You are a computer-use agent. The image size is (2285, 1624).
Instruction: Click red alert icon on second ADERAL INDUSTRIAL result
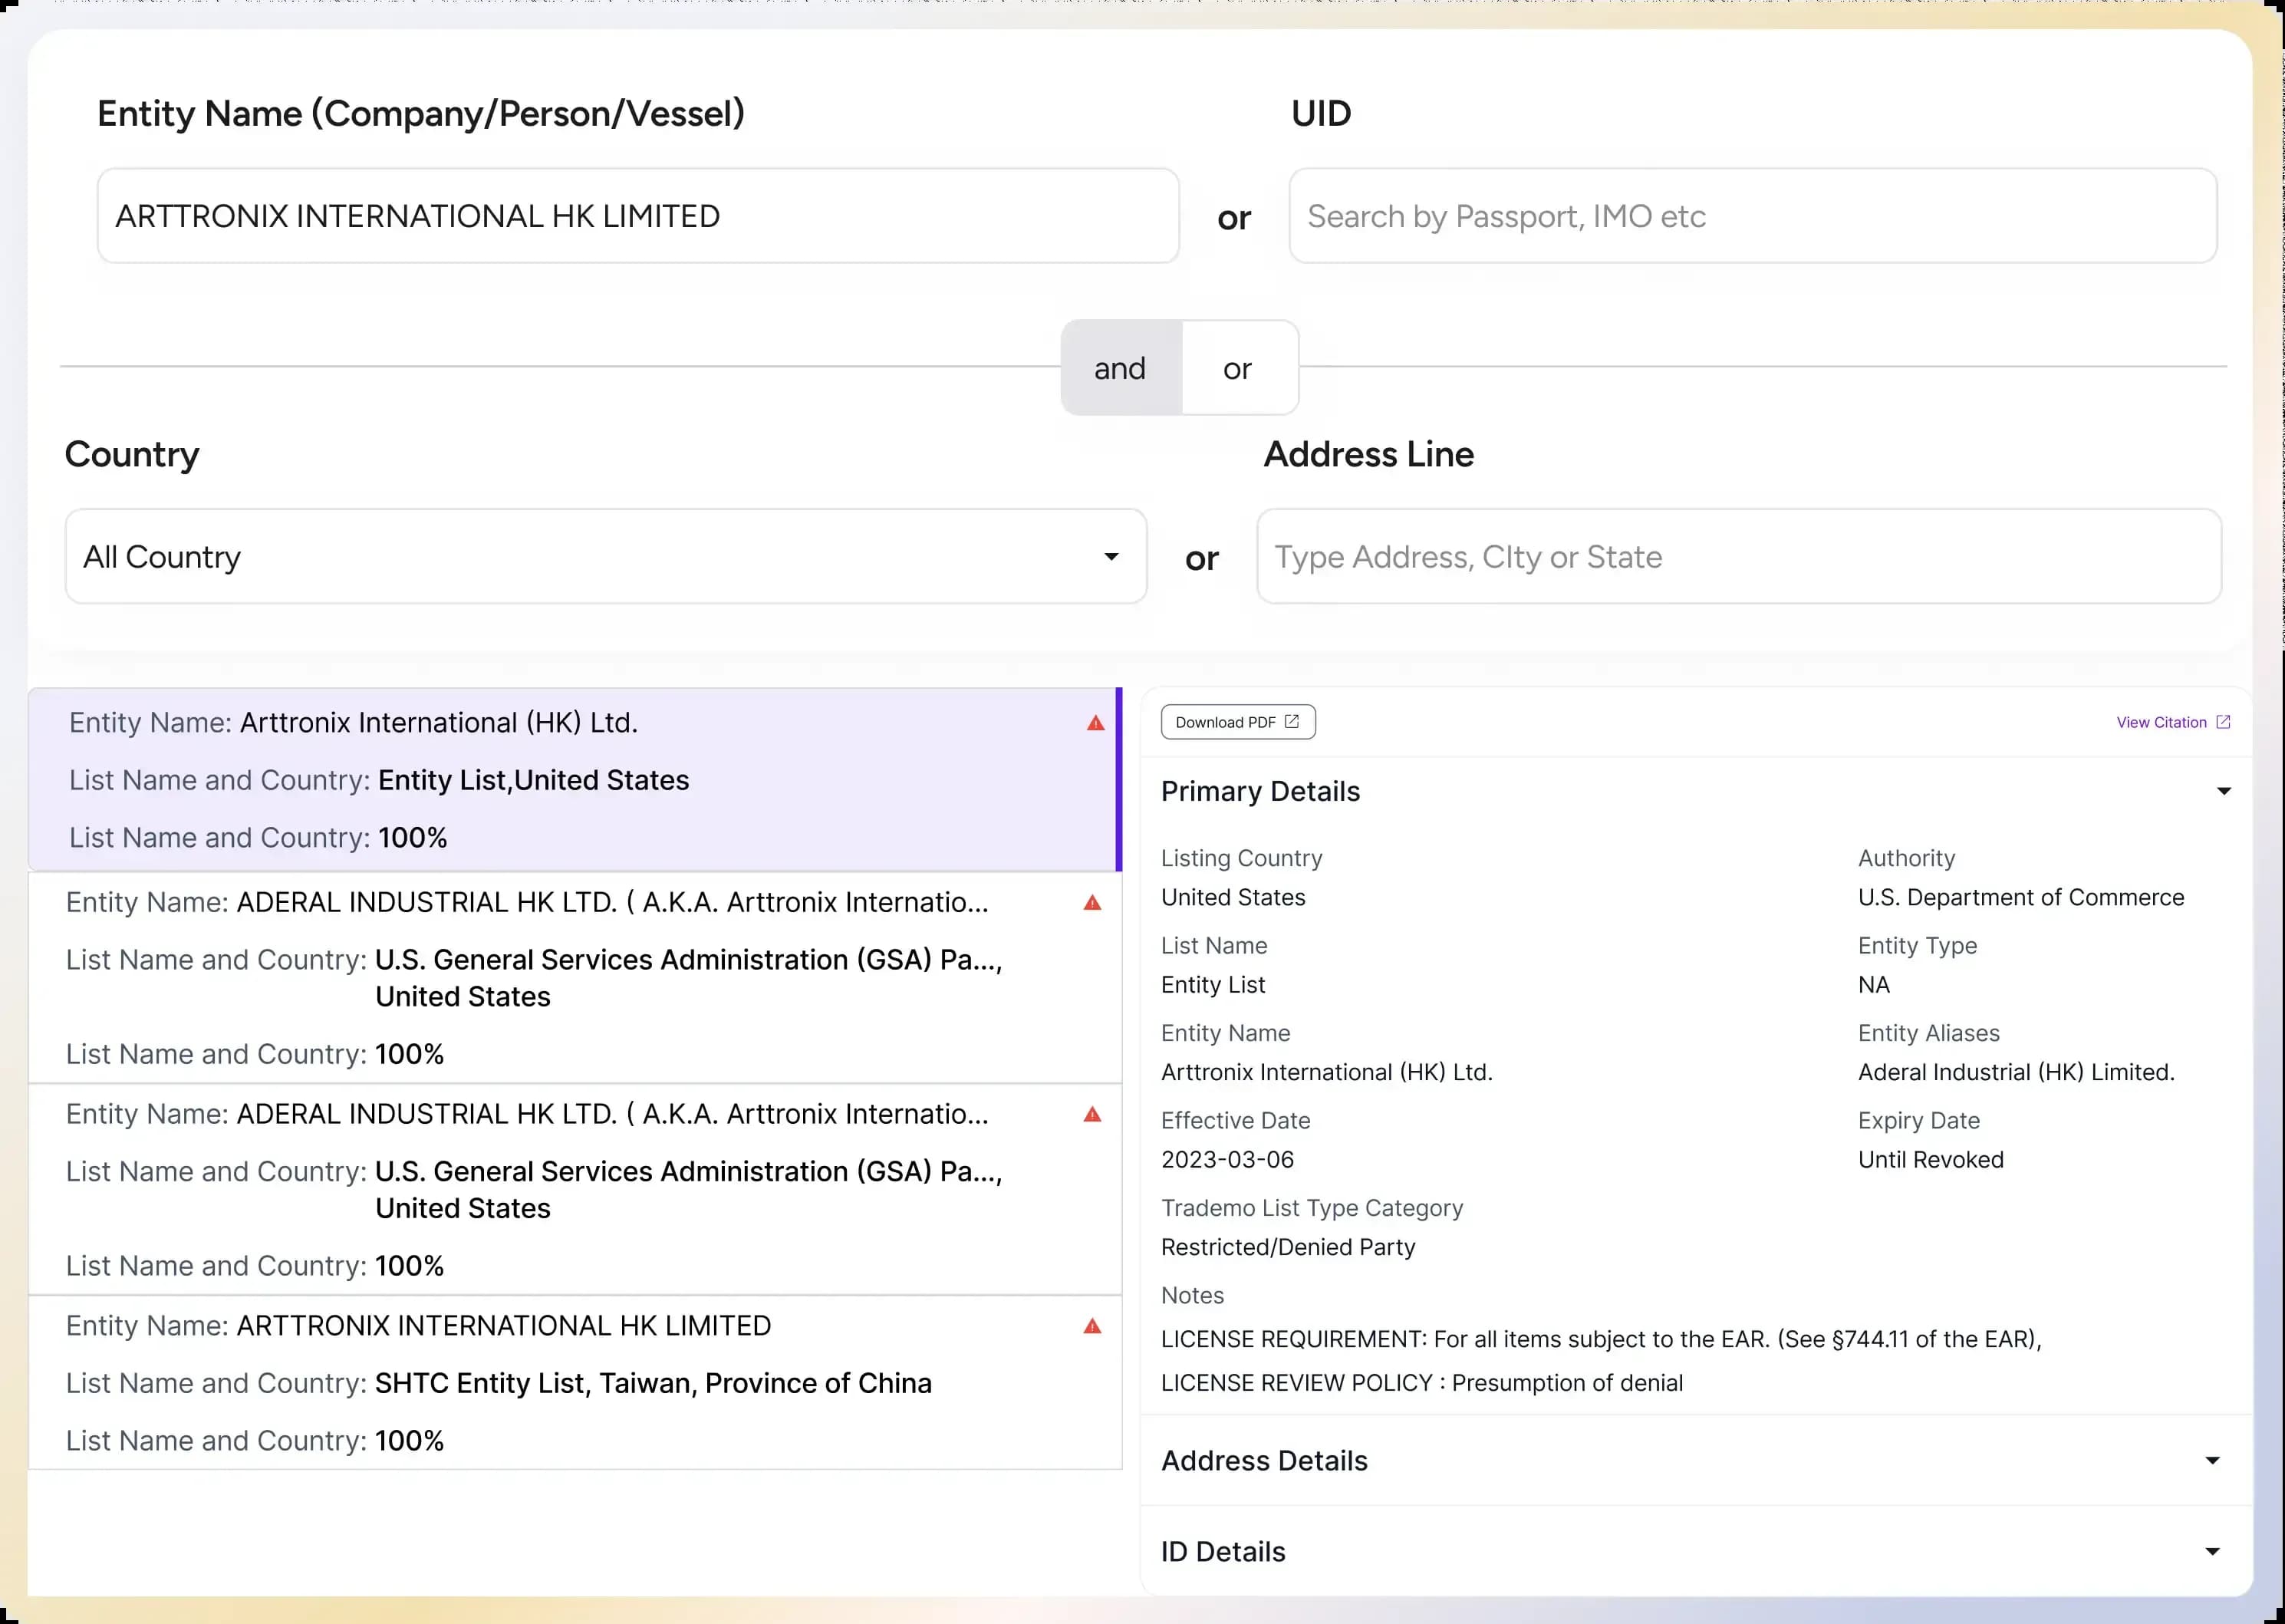(x=1092, y=1115)
